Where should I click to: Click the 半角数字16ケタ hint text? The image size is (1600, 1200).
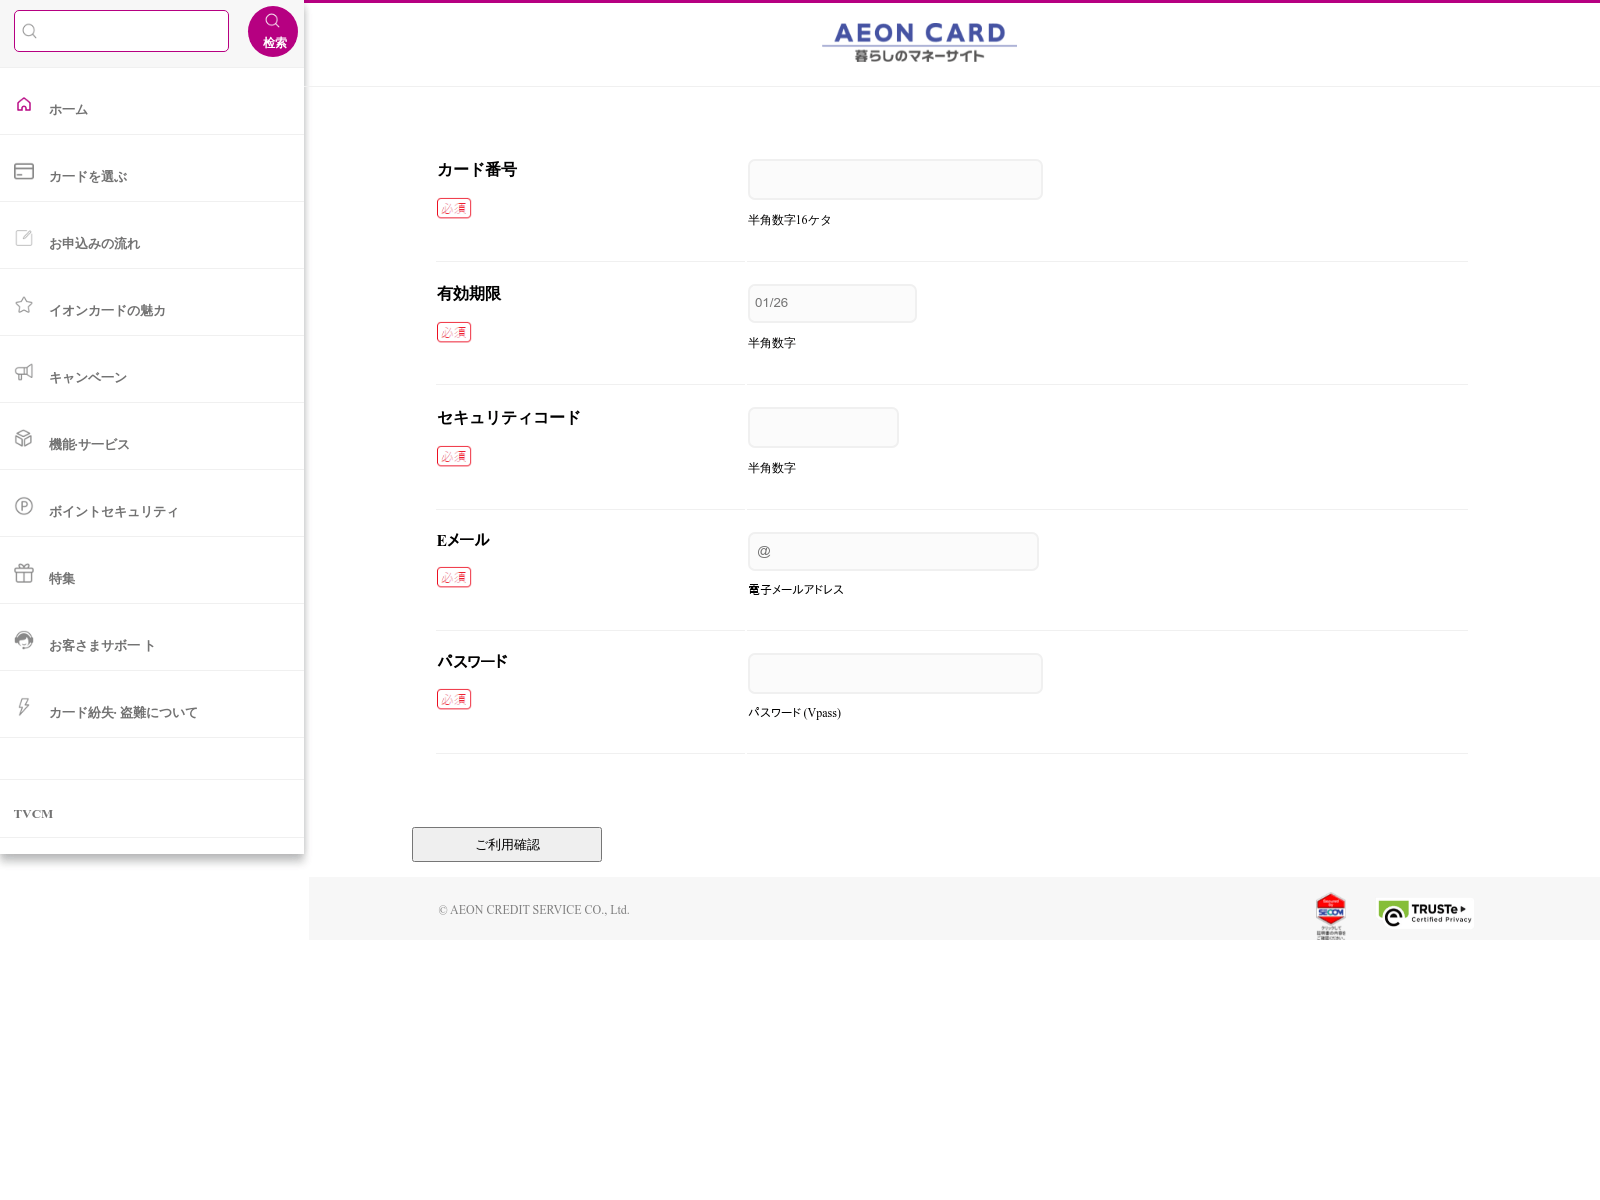coord(790,220)
